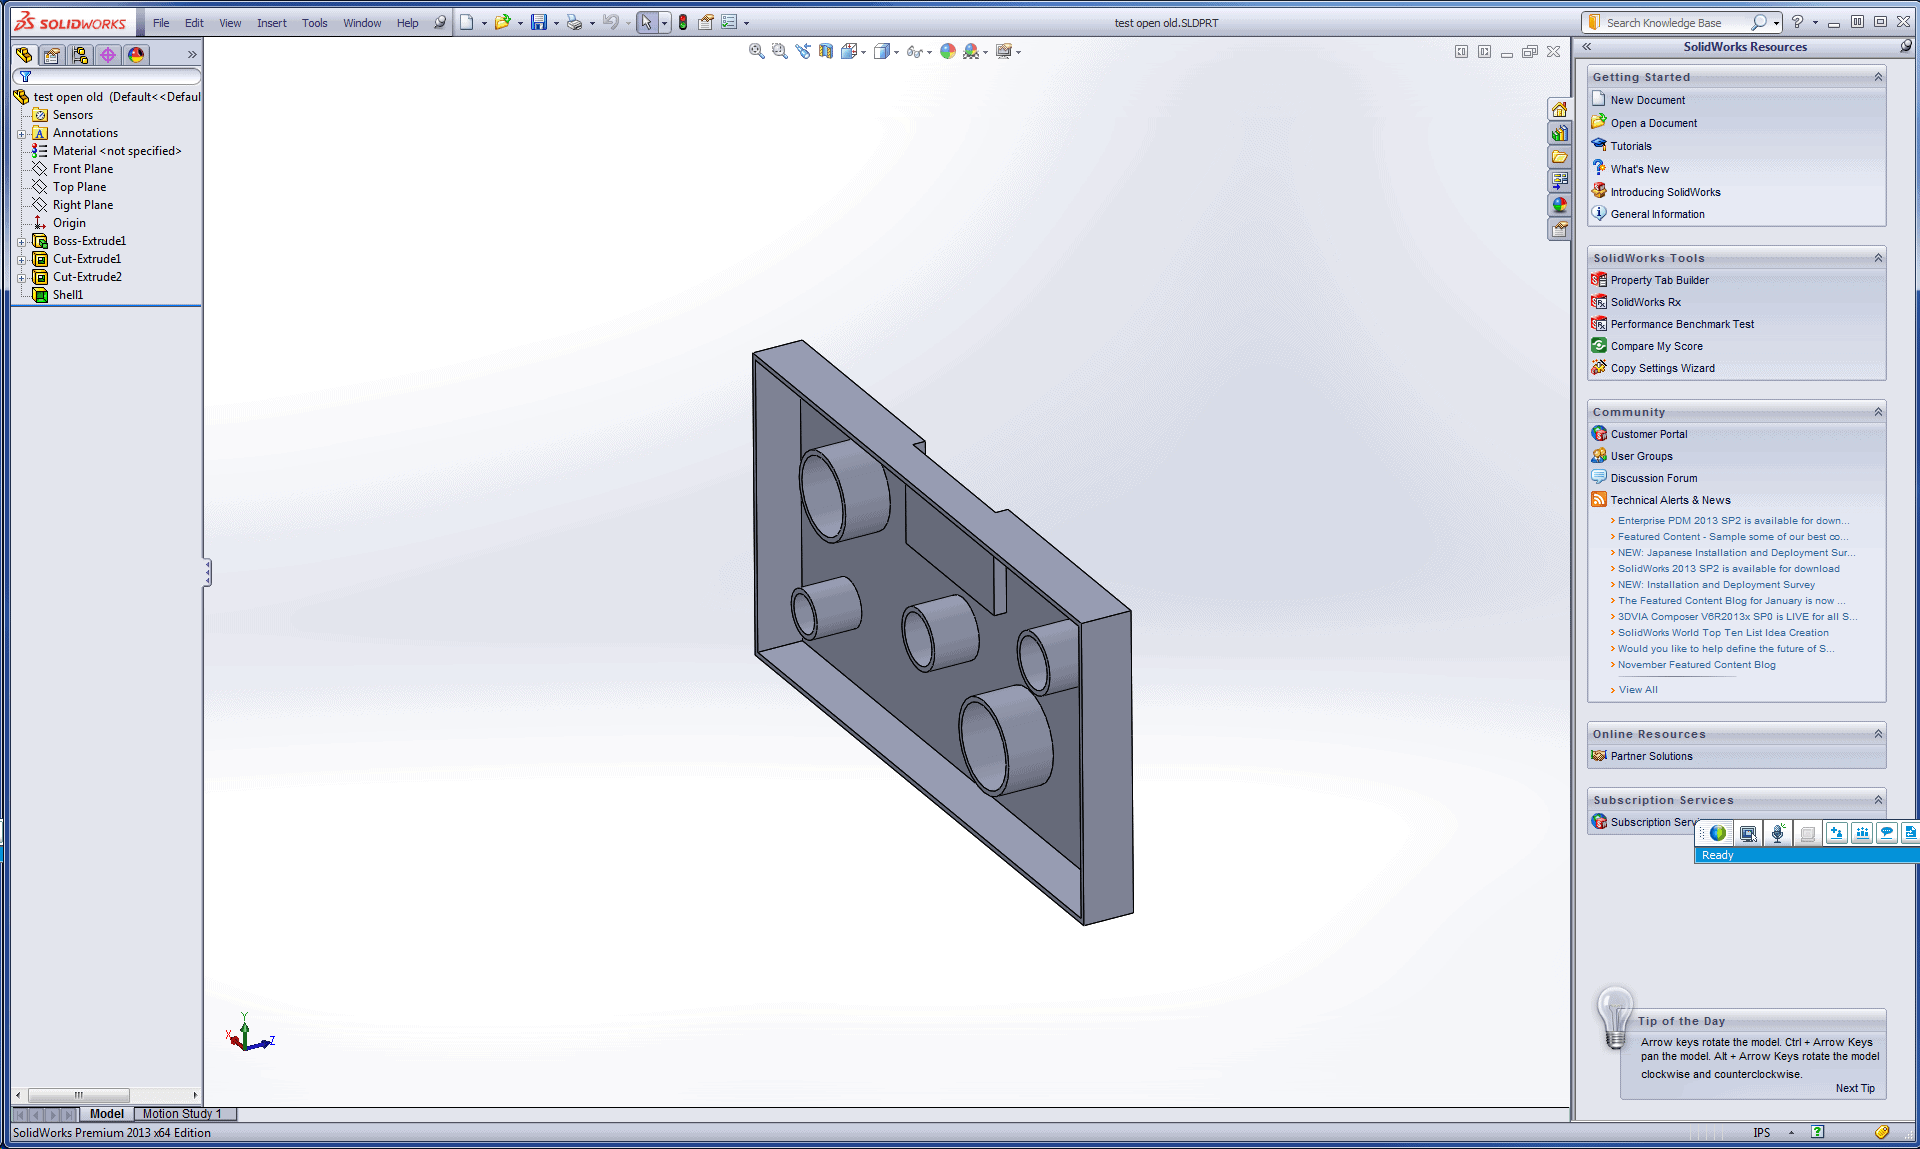The image size is (1920, 1149).
Task: Switch to the Motion Study 1 tab
Action: [182, 1114]
